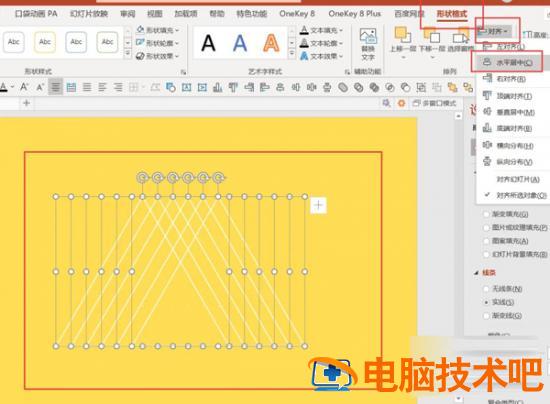Open the Shape Effects (形状效果) dropdown
The width and height of the screenshot is (550, 404).
coord(157,56)
